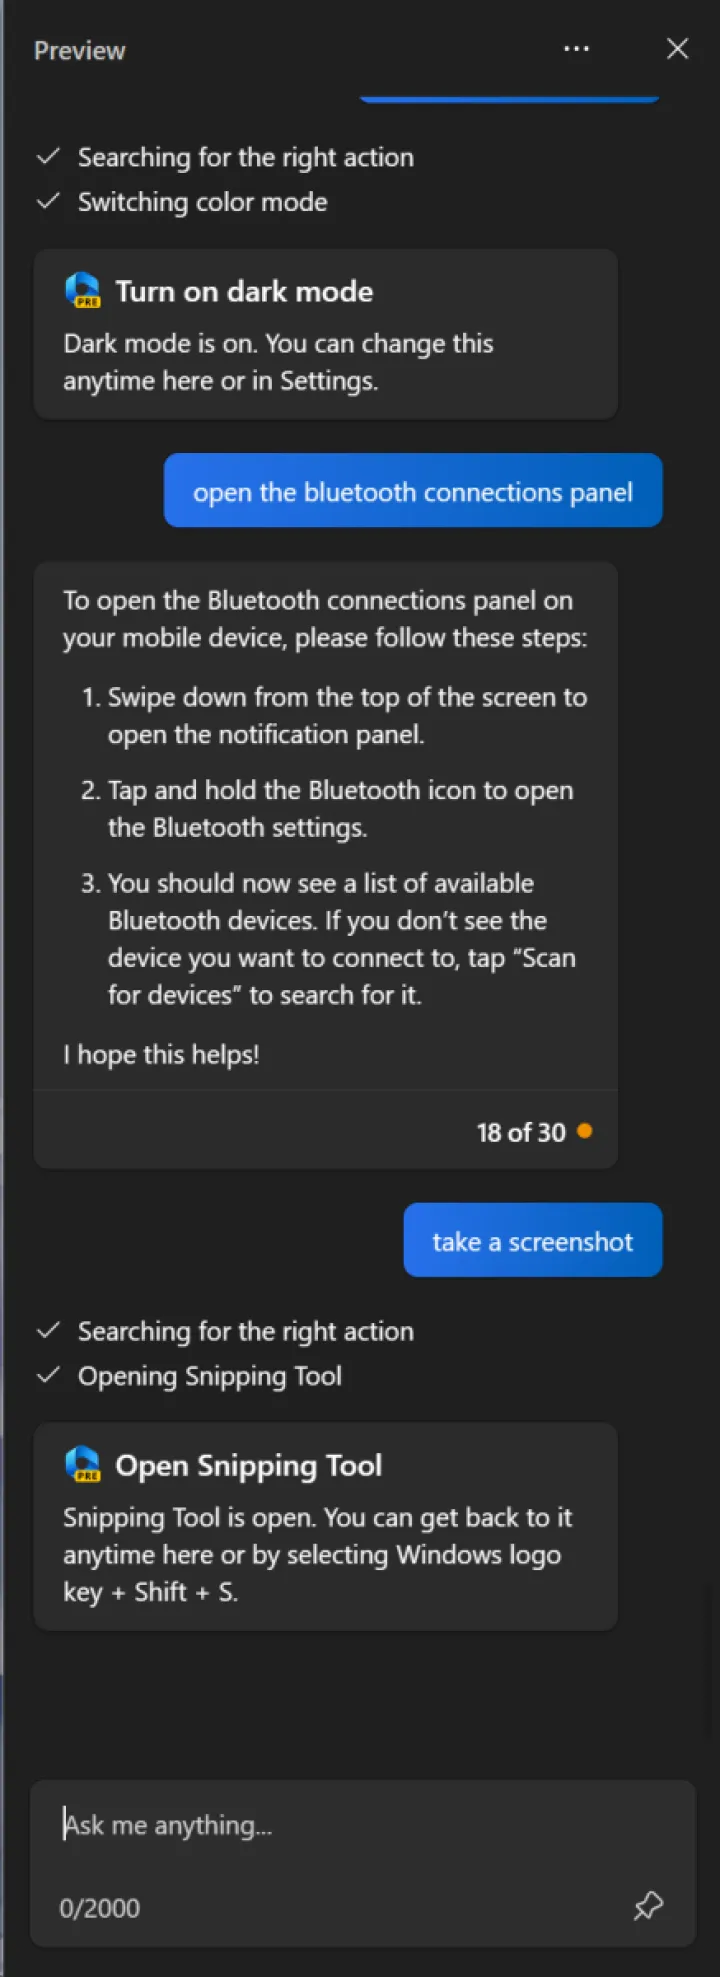The width and height of the screenshot is (720, 1977).
Task: Click the checkmark beside Switching color mode
Action: pos(48,201)
